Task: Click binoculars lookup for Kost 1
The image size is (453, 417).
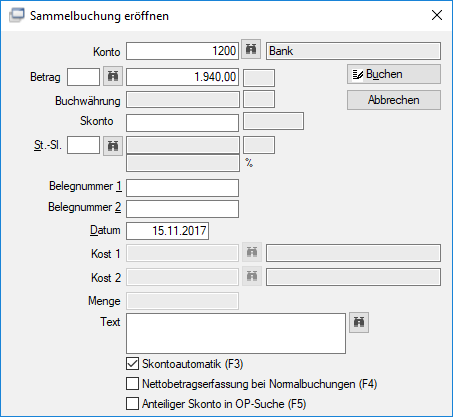Action: (252, 252)
